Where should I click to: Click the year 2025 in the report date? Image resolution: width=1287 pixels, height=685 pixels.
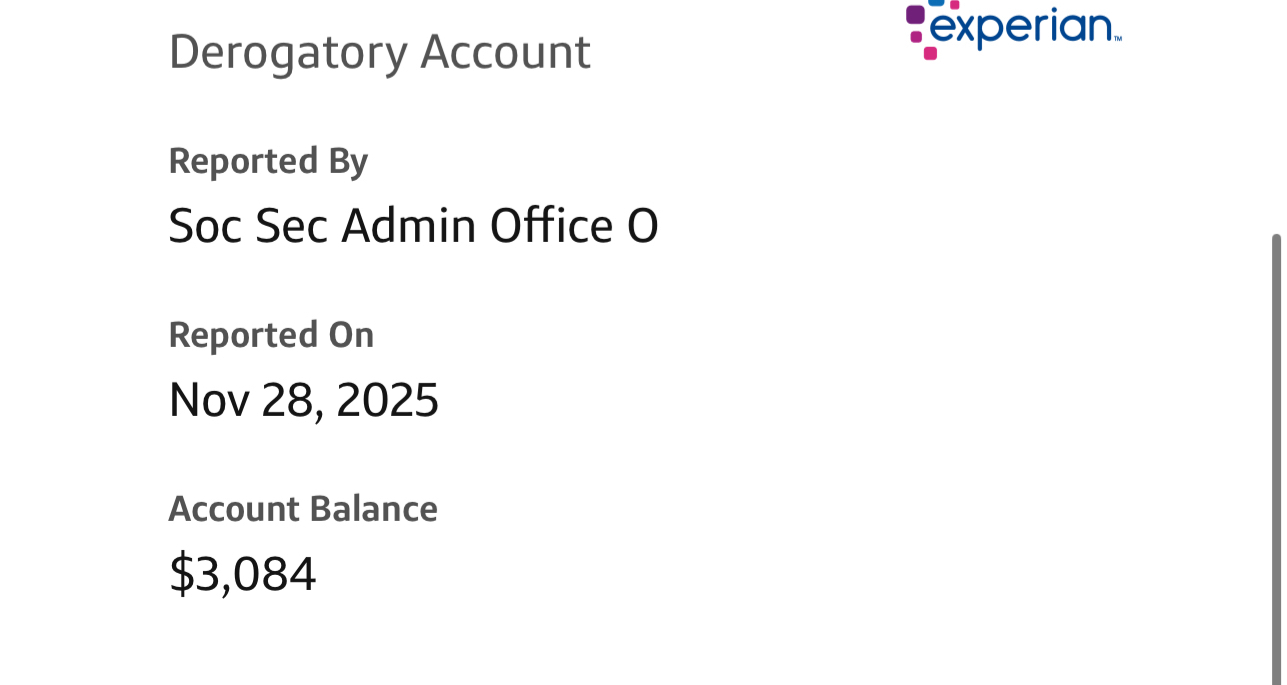point(387,400)
